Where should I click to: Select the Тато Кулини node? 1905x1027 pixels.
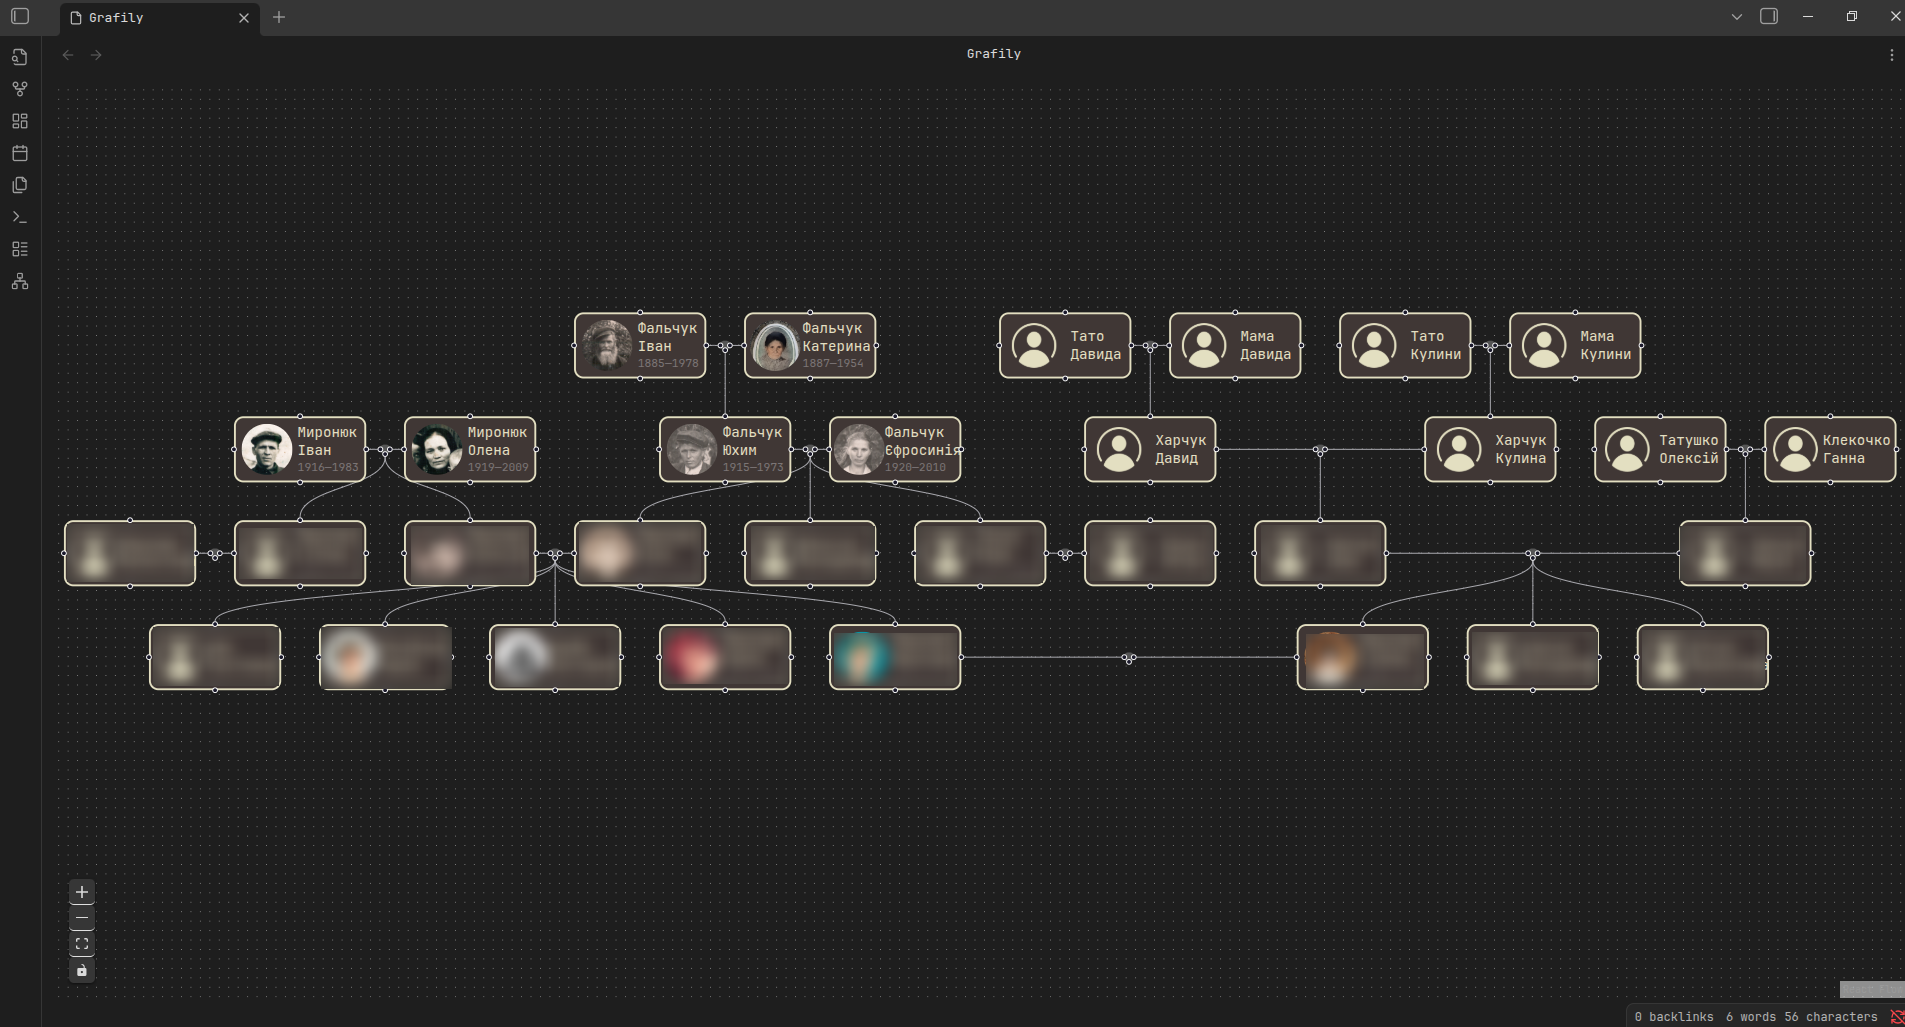pyautogui.click(x=1405, y=345)
